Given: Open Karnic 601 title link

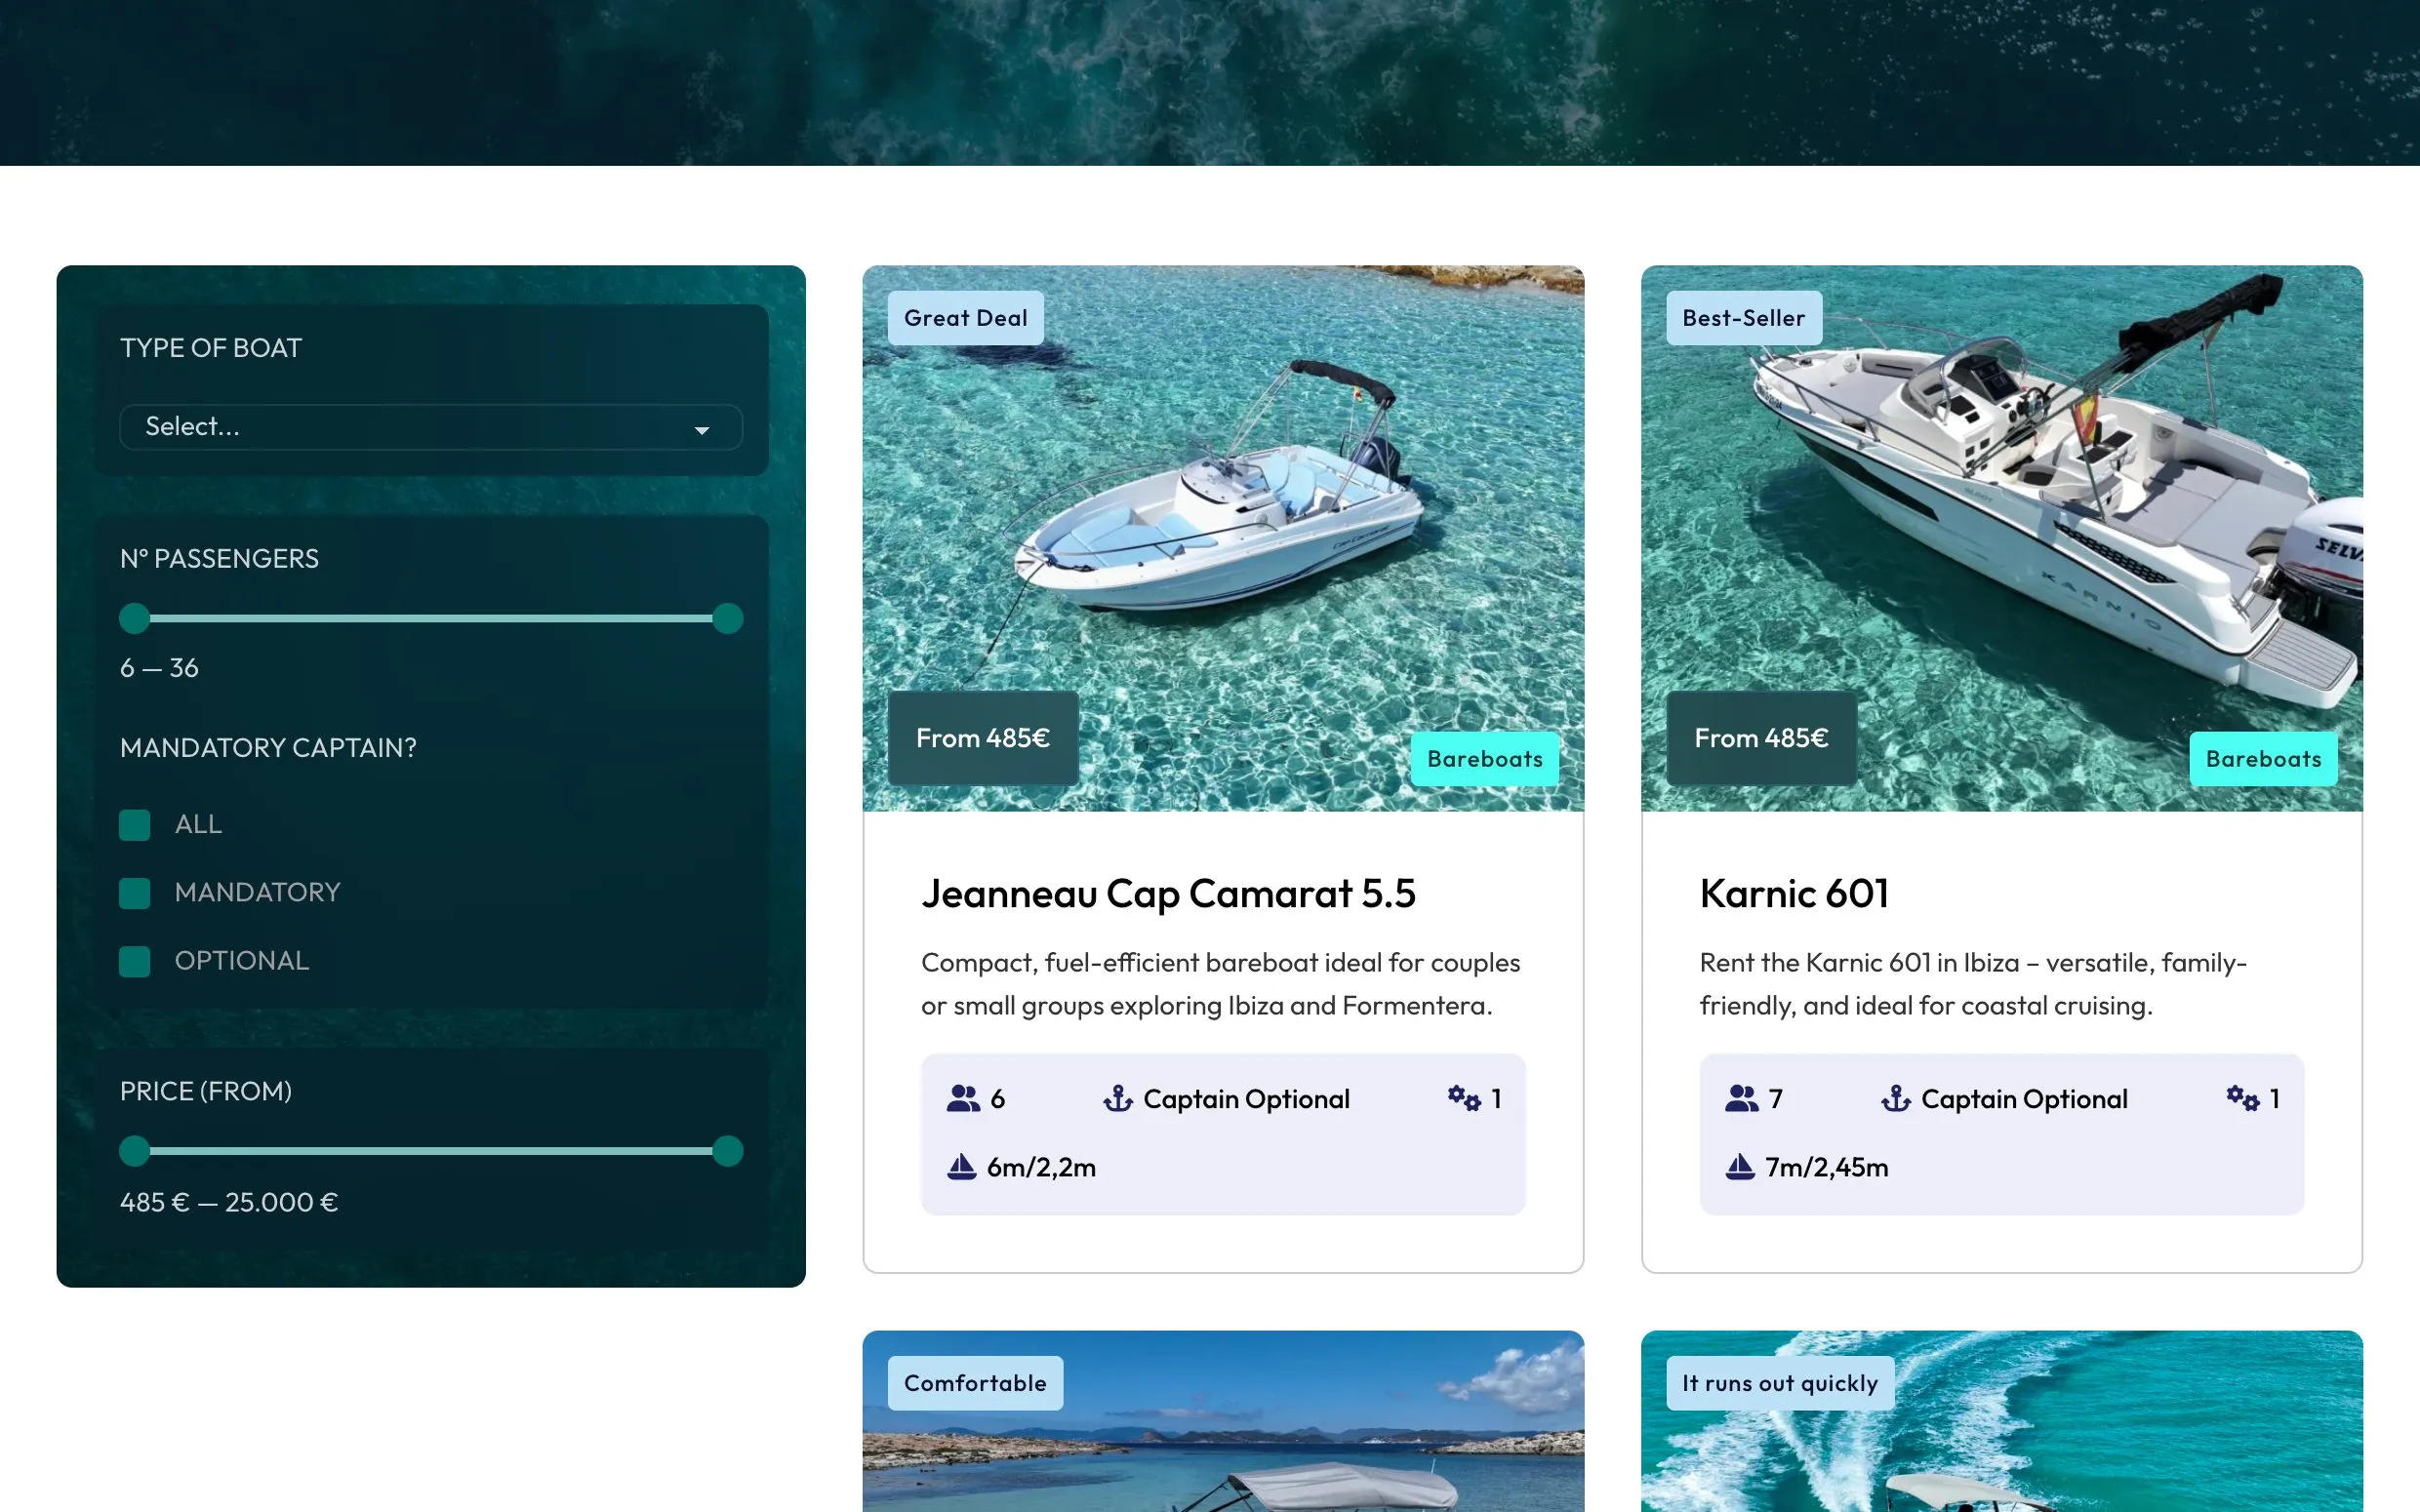Looking at the screenshot, I should pos(1794,893).
